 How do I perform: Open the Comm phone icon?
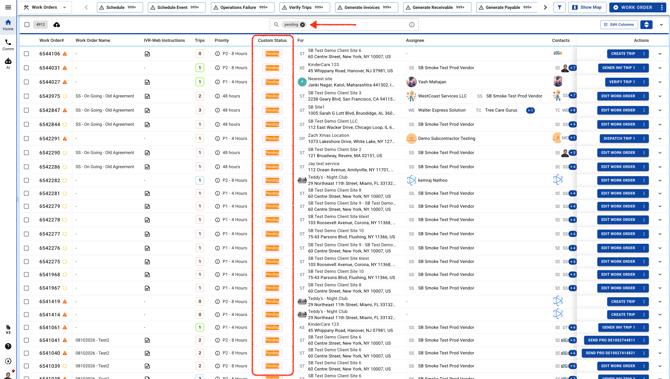[8, 44]
